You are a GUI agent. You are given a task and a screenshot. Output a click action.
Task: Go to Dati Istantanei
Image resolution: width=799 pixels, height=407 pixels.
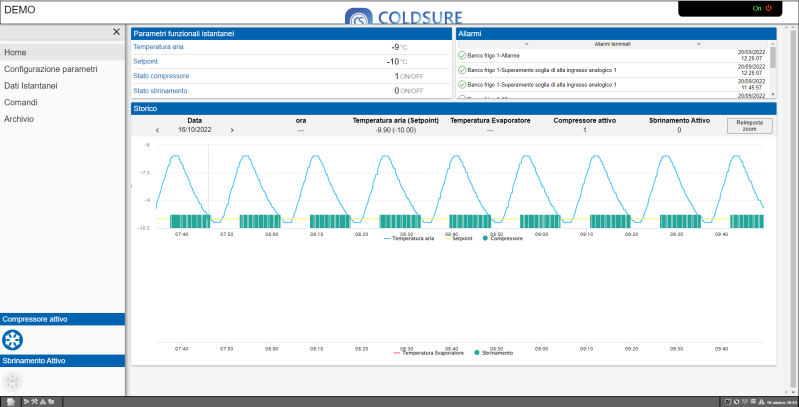click(x=62, y=86)
